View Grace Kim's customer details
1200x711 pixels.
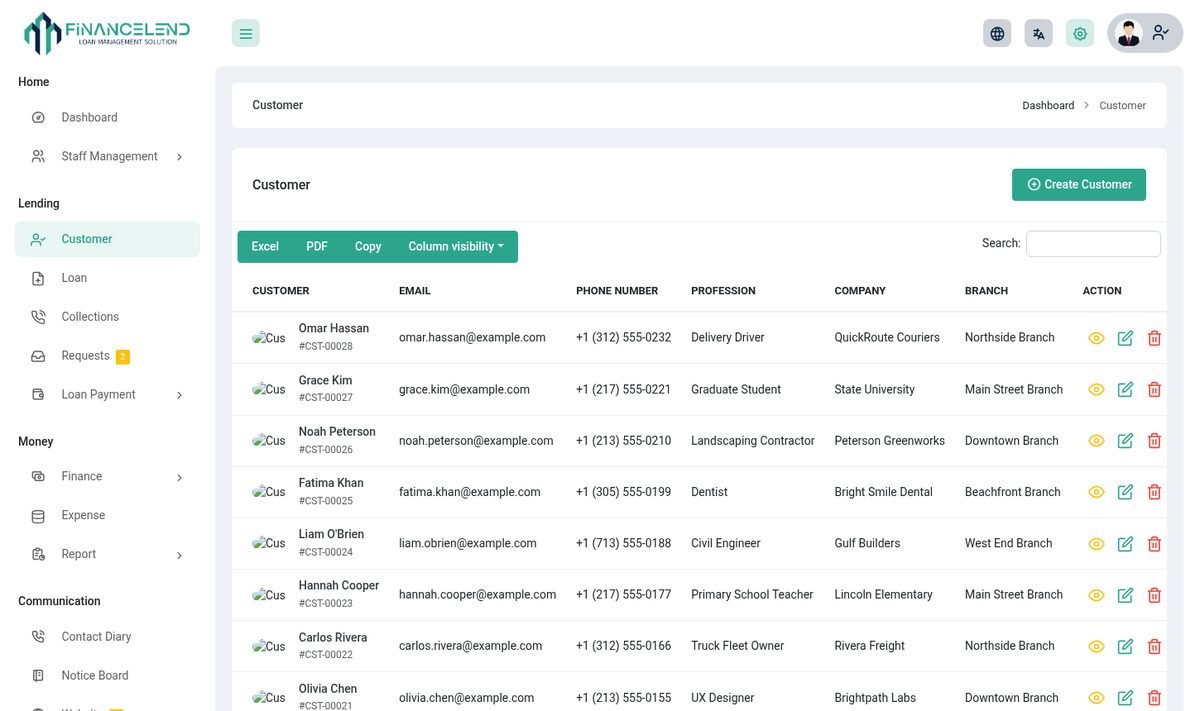(x=1096, y=389)
